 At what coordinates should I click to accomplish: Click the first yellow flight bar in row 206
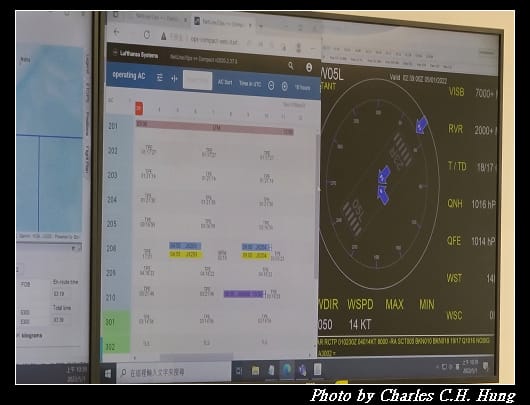[x=186, y=254]
